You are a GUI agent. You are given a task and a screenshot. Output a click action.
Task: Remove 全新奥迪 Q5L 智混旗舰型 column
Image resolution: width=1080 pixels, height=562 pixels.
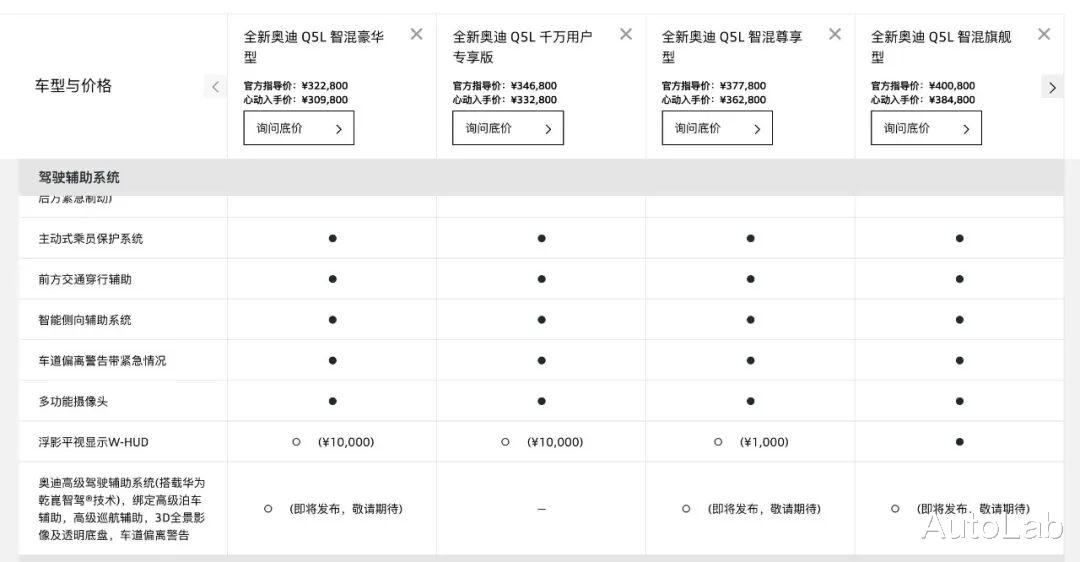point(1044,34)
